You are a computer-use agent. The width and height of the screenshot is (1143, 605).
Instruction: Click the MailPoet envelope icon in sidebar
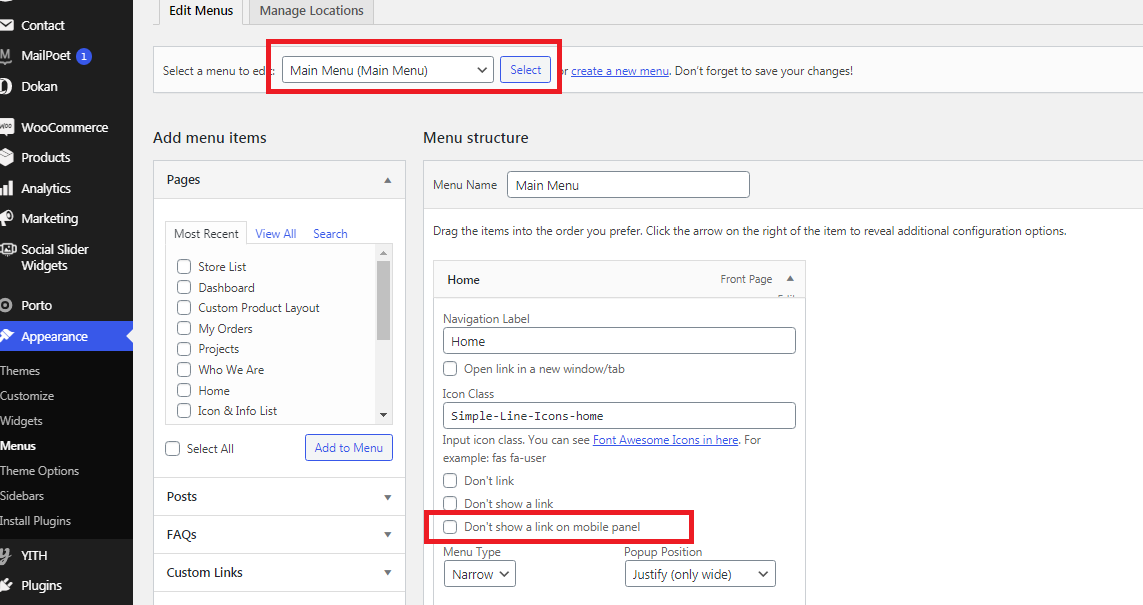tap(6, 56)
